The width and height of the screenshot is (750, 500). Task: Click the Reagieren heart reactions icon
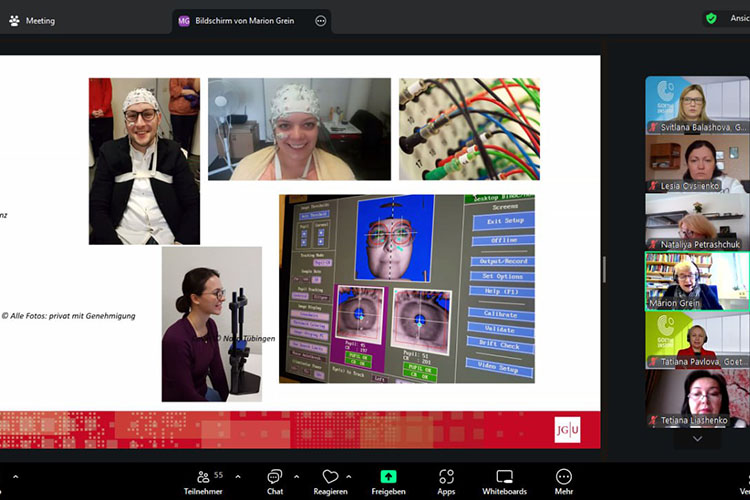click(x=330, y=481)
